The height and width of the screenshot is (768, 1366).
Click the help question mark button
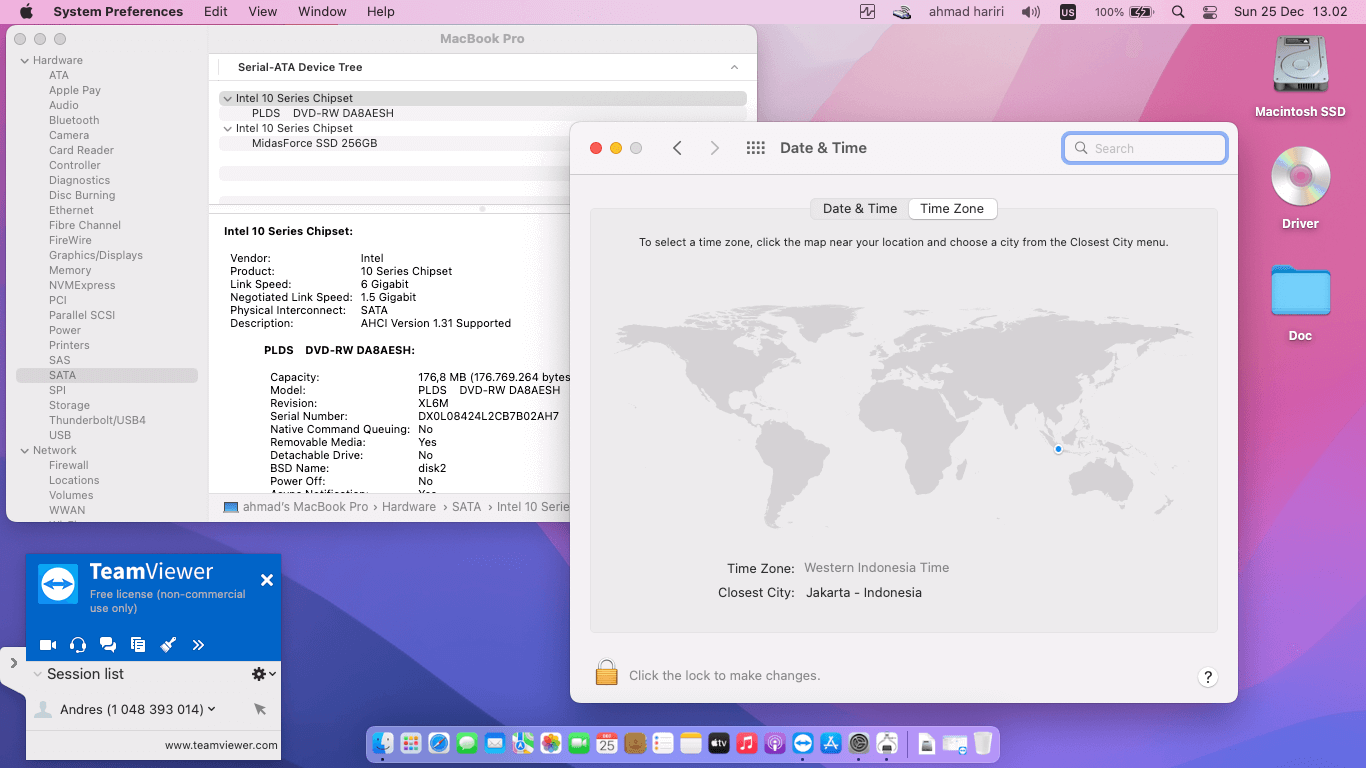[1208, 677]
